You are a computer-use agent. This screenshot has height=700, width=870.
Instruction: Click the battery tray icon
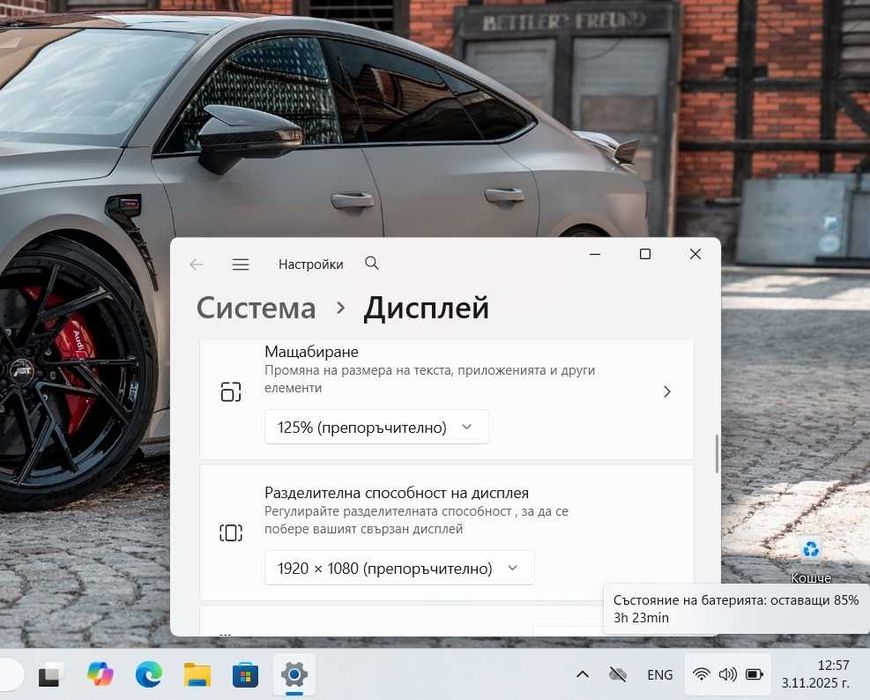coord(754,674)
